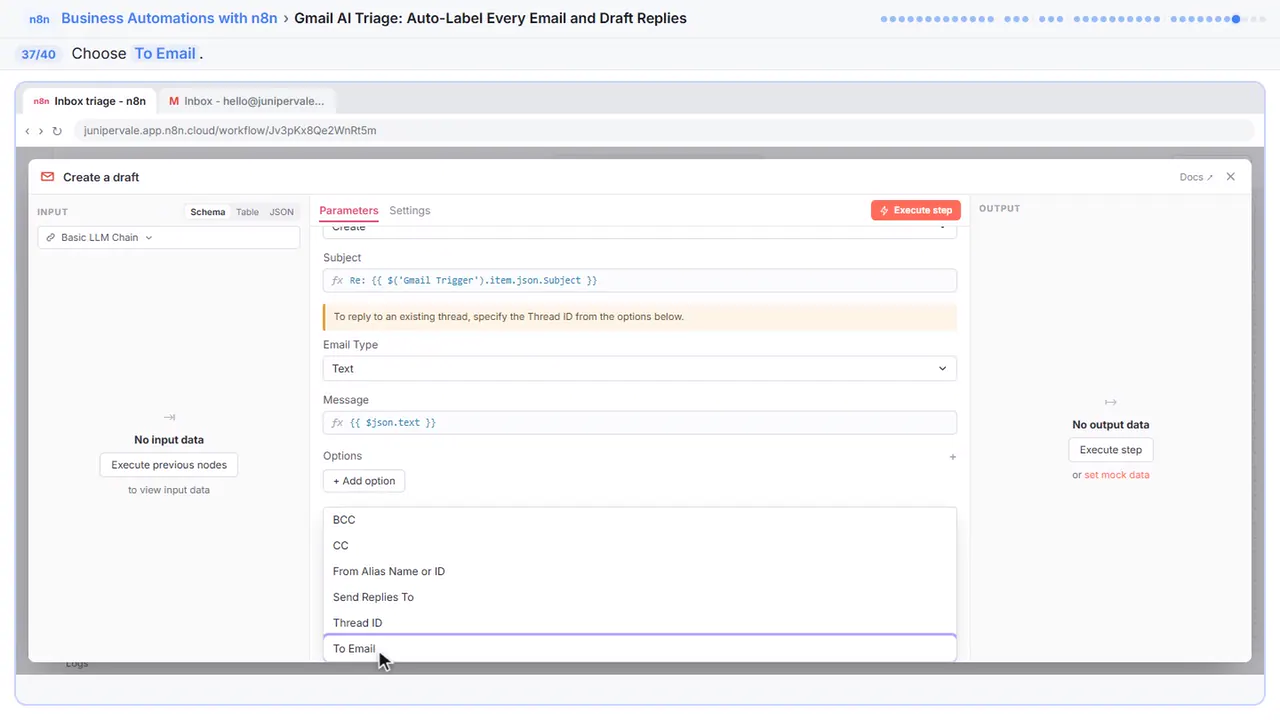This screenshot has width=1280, height=720.
Task: Click Execute step red button
Action: coord(916,210)
